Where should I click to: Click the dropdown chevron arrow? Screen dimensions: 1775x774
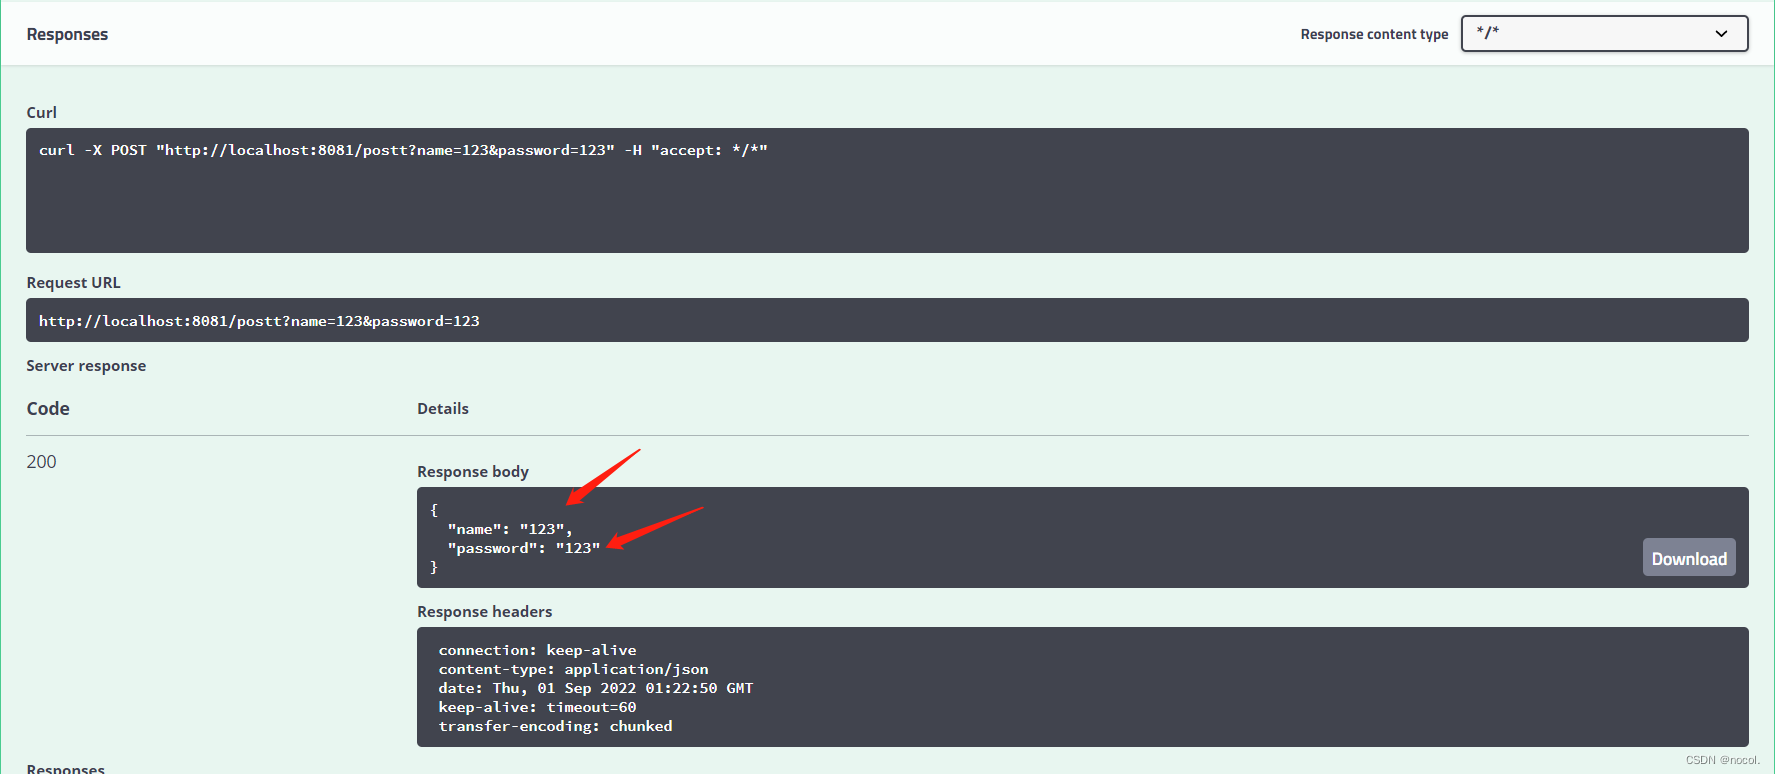tap(1721, 34)
